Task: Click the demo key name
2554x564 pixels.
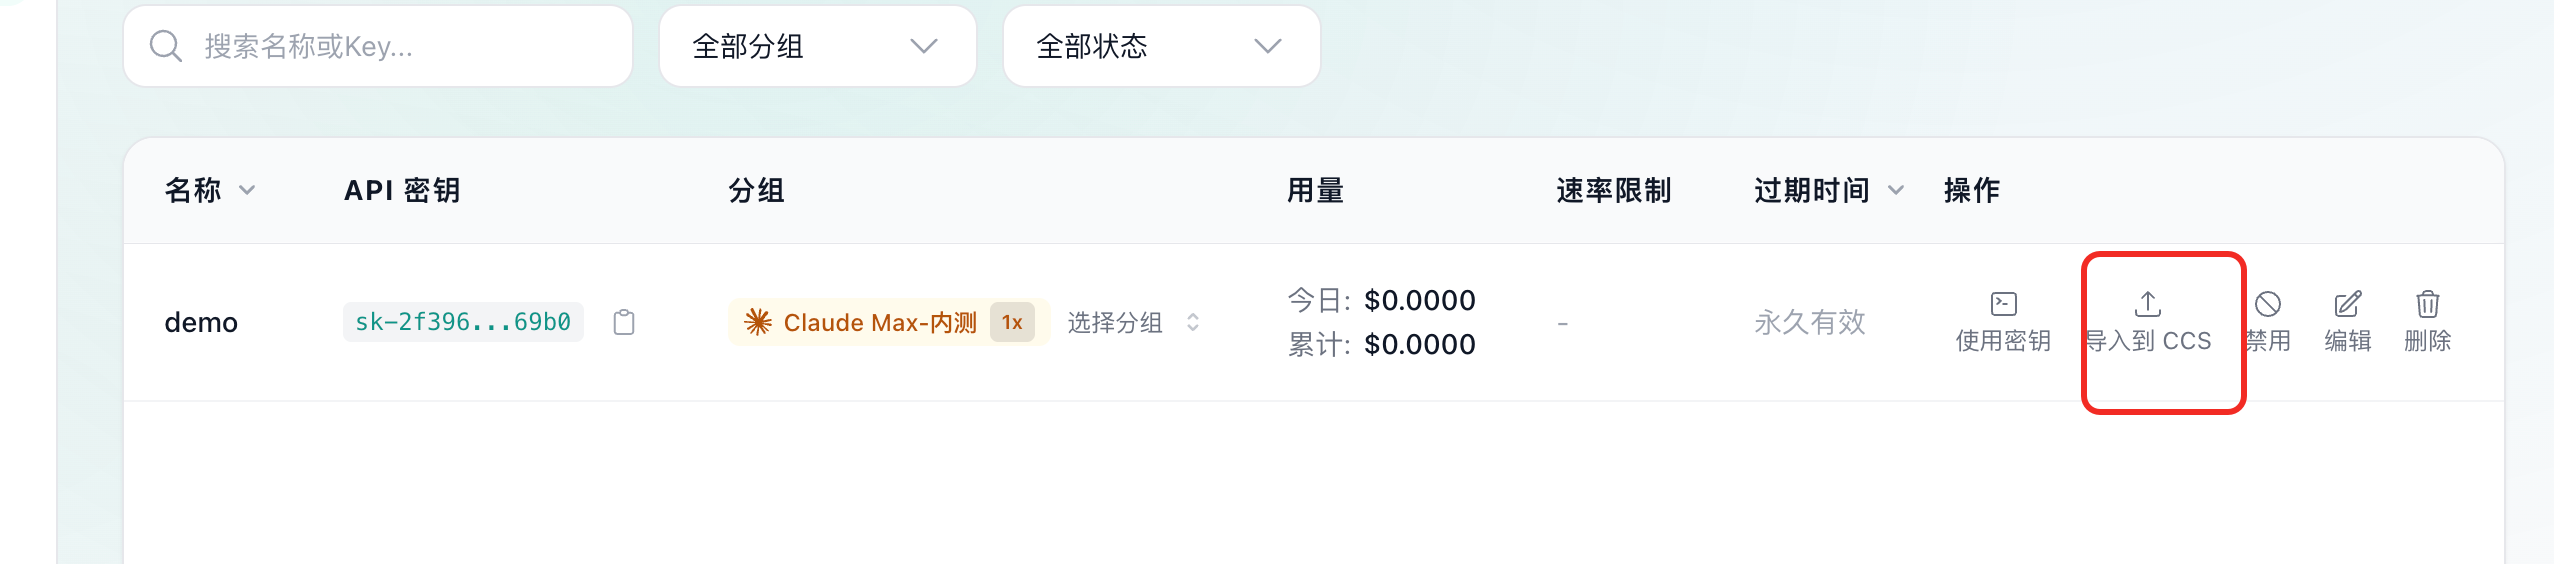Action: pyautogui.click(x=201, y=322)
